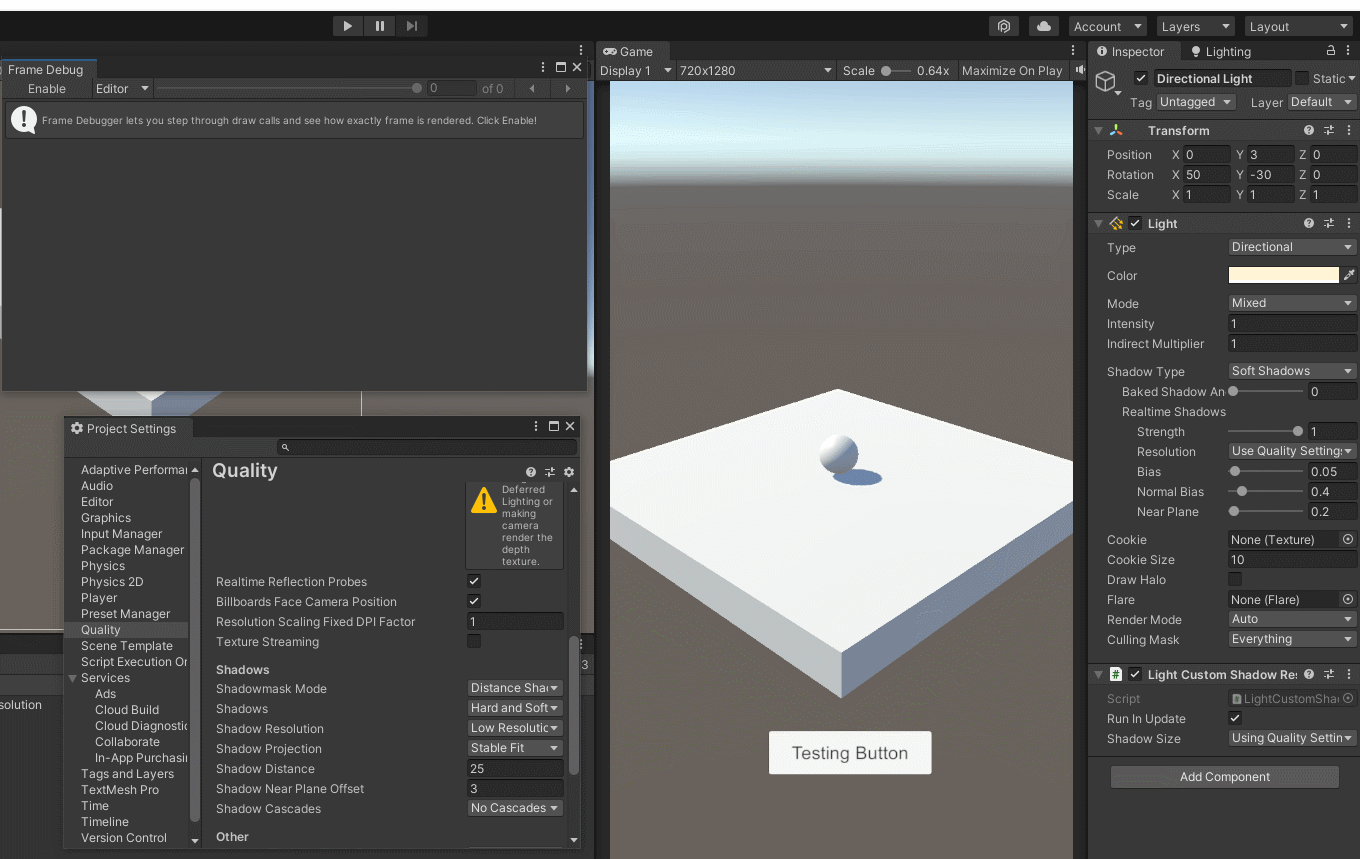Select Graphics in Project Settings list
The width and height of the screenshot is (1360, 859).
pos(106,518)
